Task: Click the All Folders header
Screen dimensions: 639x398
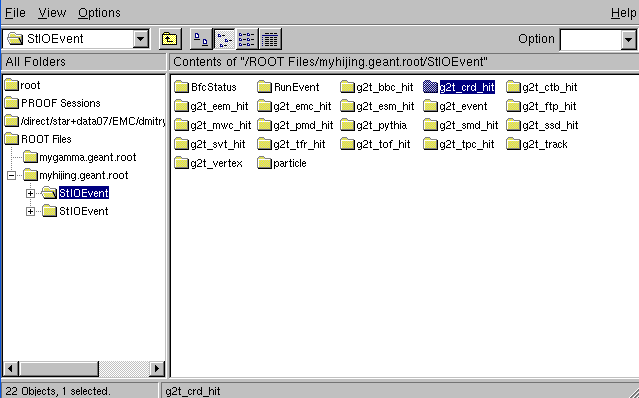Action: point(84,62)
